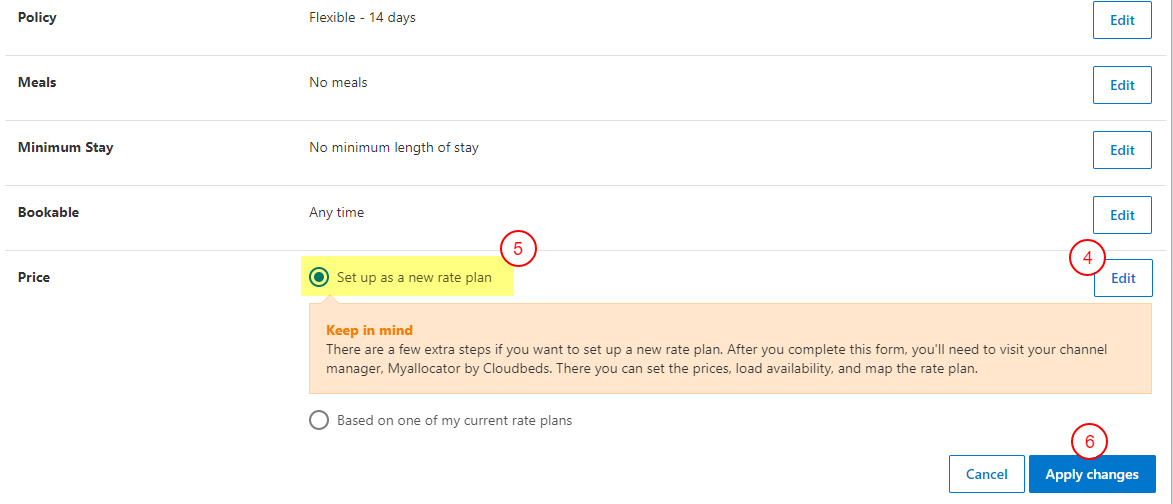Click the "Flexible - 14 days" policy value
Image resolution: width=1173 pixels, height=504 pixels.
click(362, 17)
